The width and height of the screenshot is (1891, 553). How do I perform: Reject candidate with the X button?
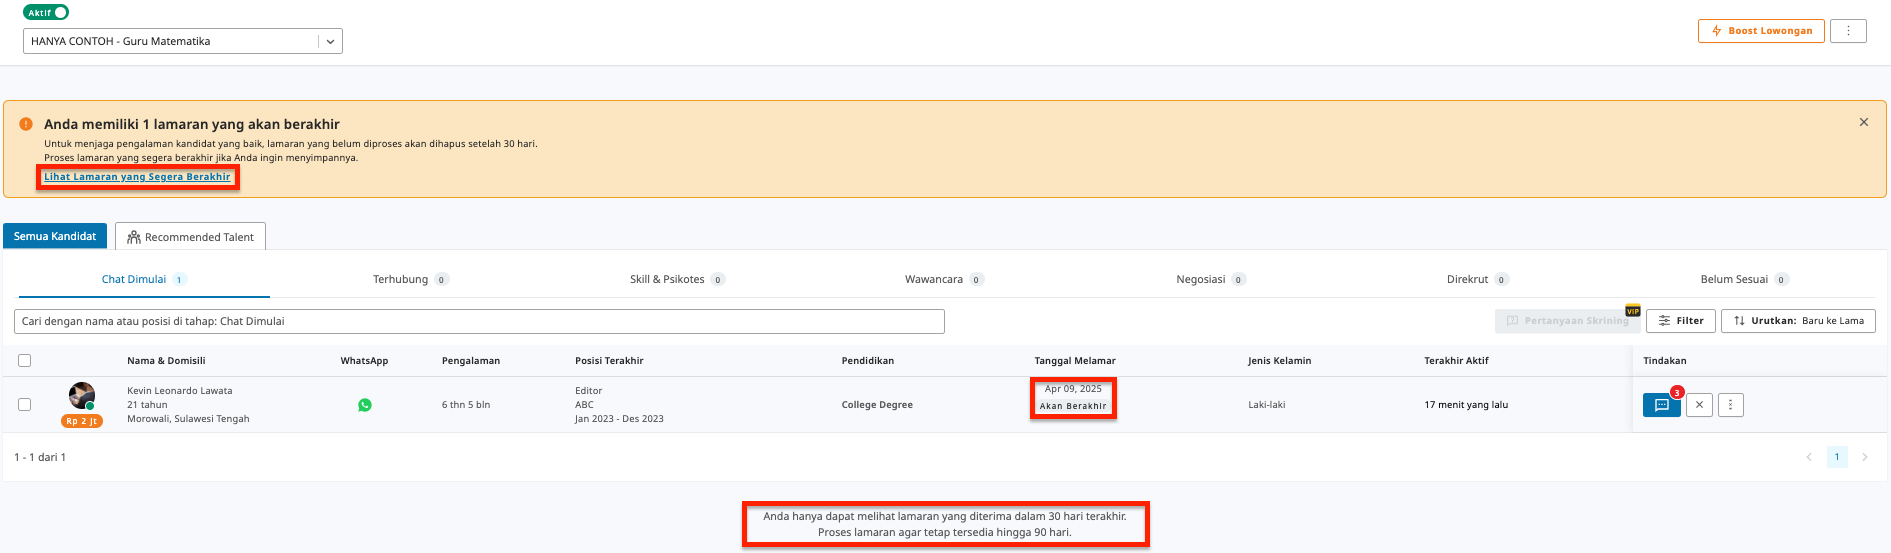click(x=1699, y=405)
